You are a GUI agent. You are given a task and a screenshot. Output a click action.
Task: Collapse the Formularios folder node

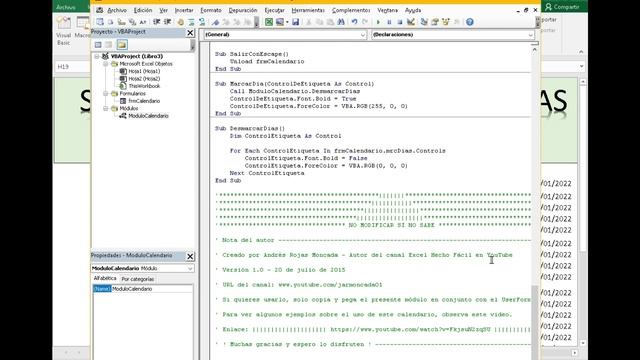click(106, 93)
